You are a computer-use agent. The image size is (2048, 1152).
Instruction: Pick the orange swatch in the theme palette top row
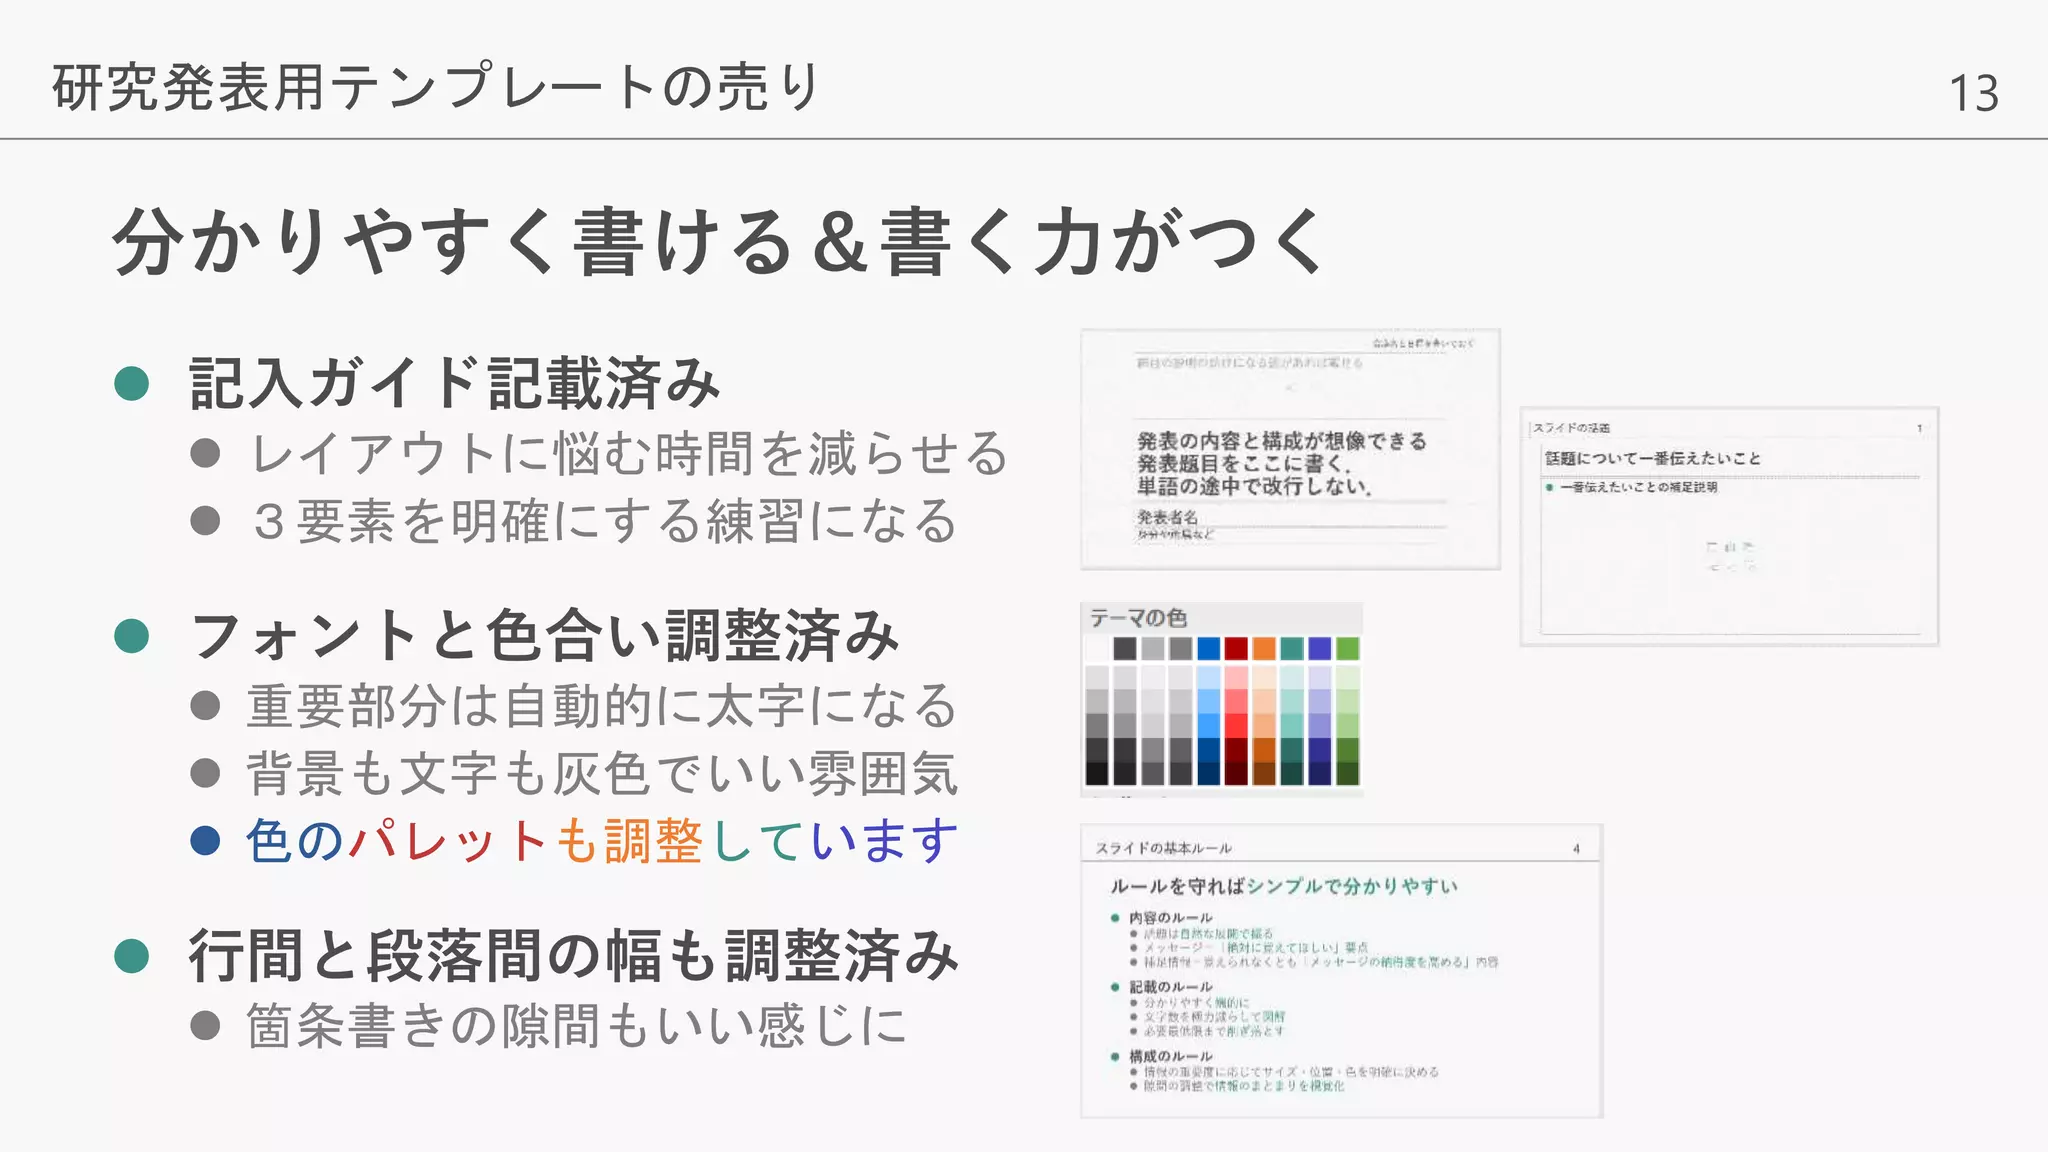click(1264, 648)
